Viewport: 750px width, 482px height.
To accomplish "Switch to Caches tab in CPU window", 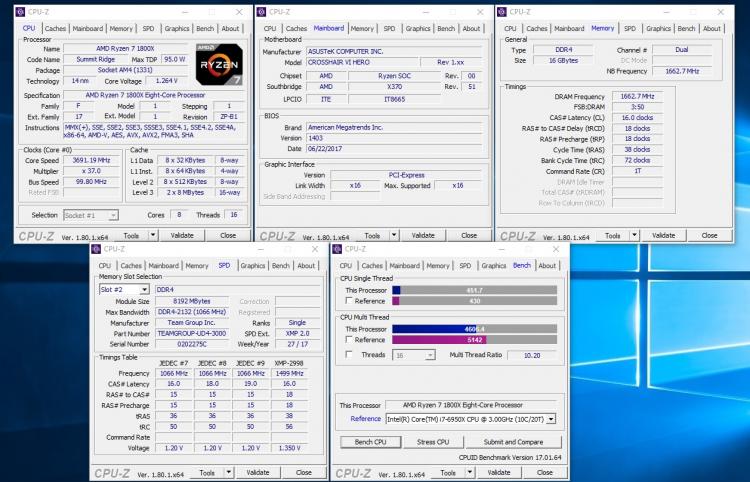I will tap(55, 28).
